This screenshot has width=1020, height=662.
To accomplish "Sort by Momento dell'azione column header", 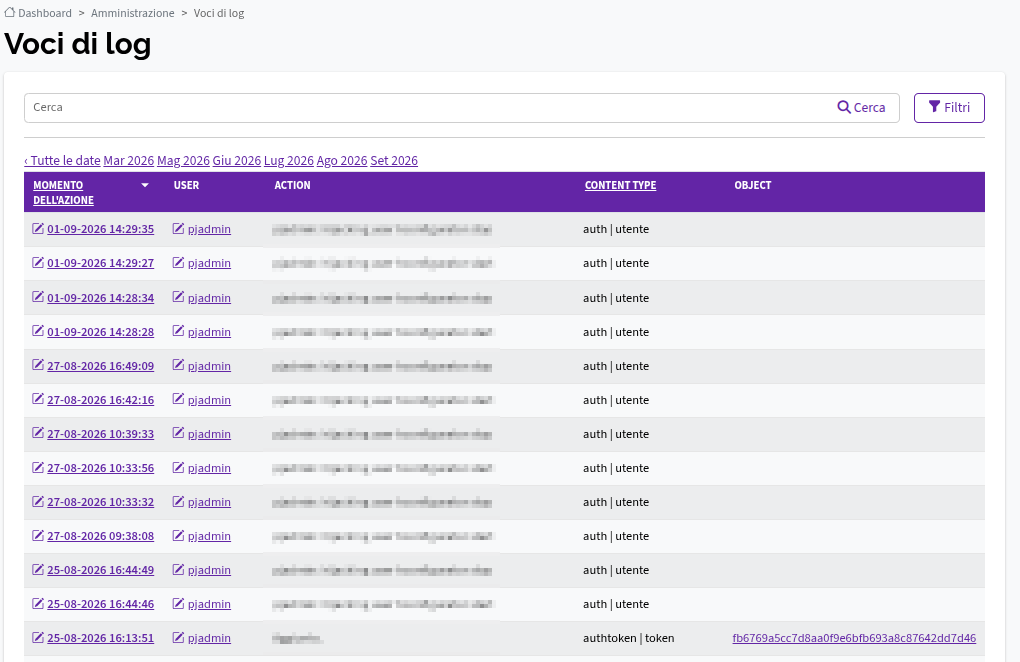I will tap(63, 192).
